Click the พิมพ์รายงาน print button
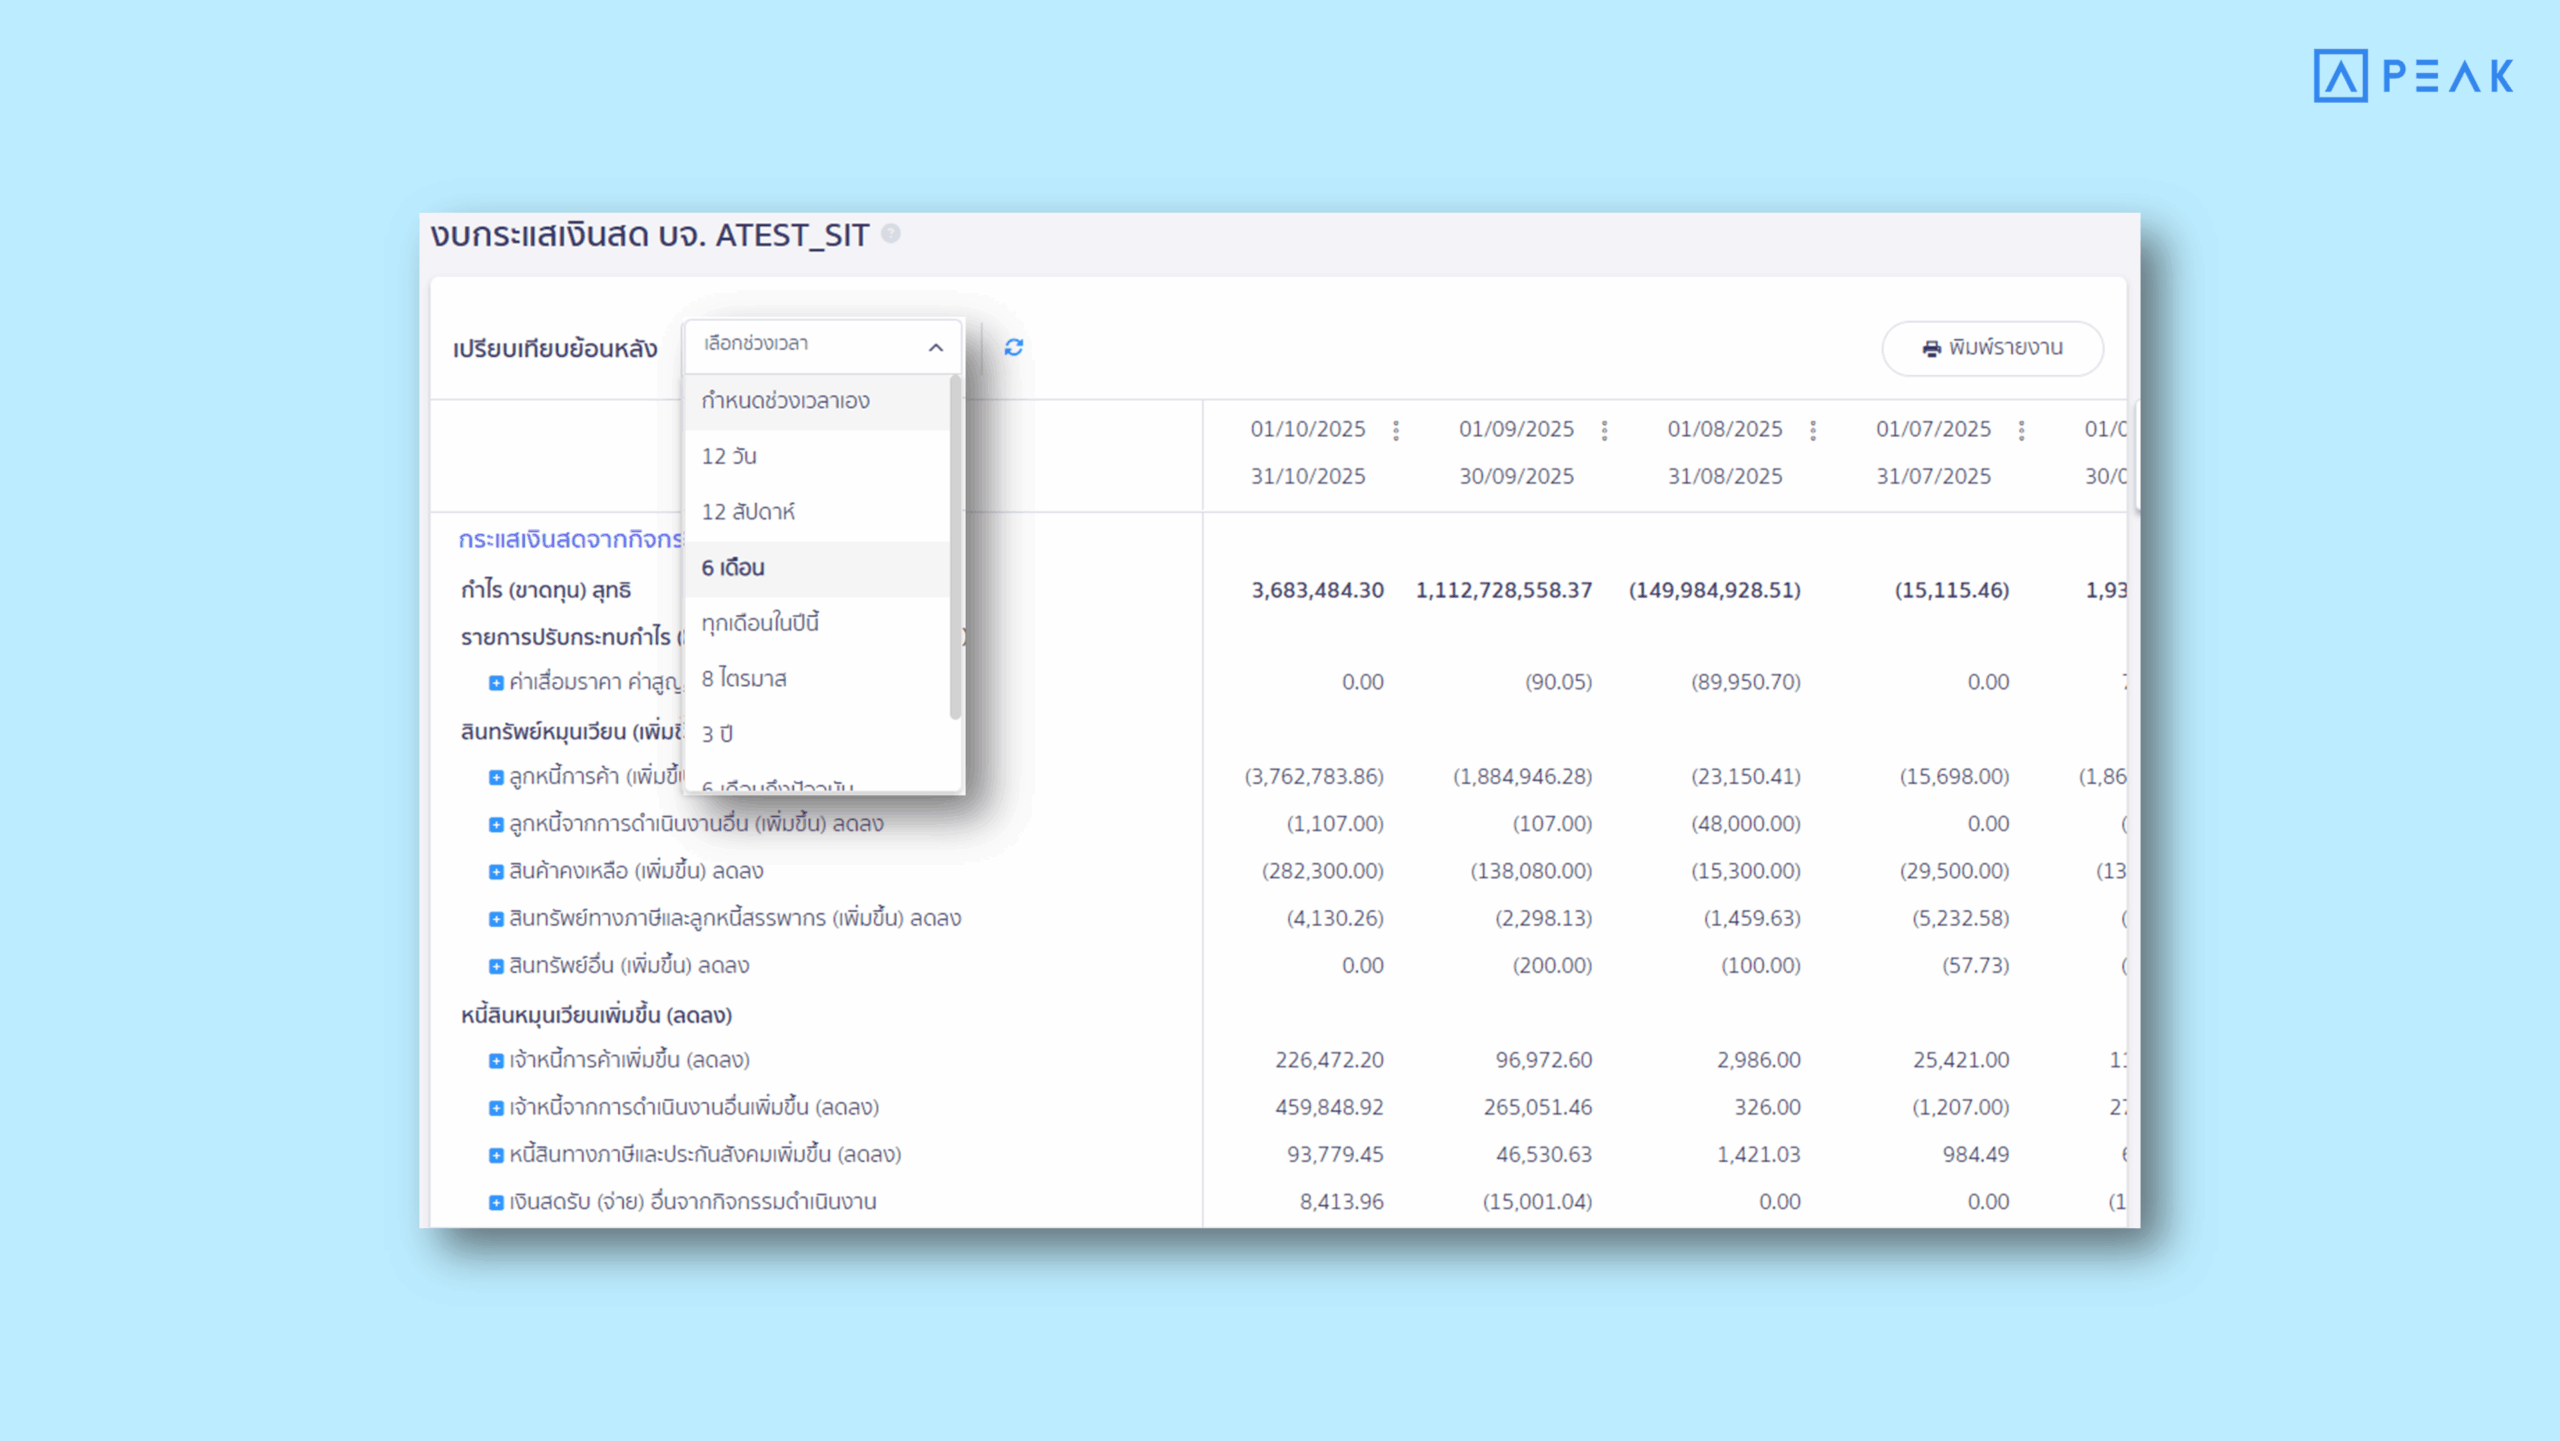The width and height of the screenshot is (2560, 1441). click(x=1992, y=348)
